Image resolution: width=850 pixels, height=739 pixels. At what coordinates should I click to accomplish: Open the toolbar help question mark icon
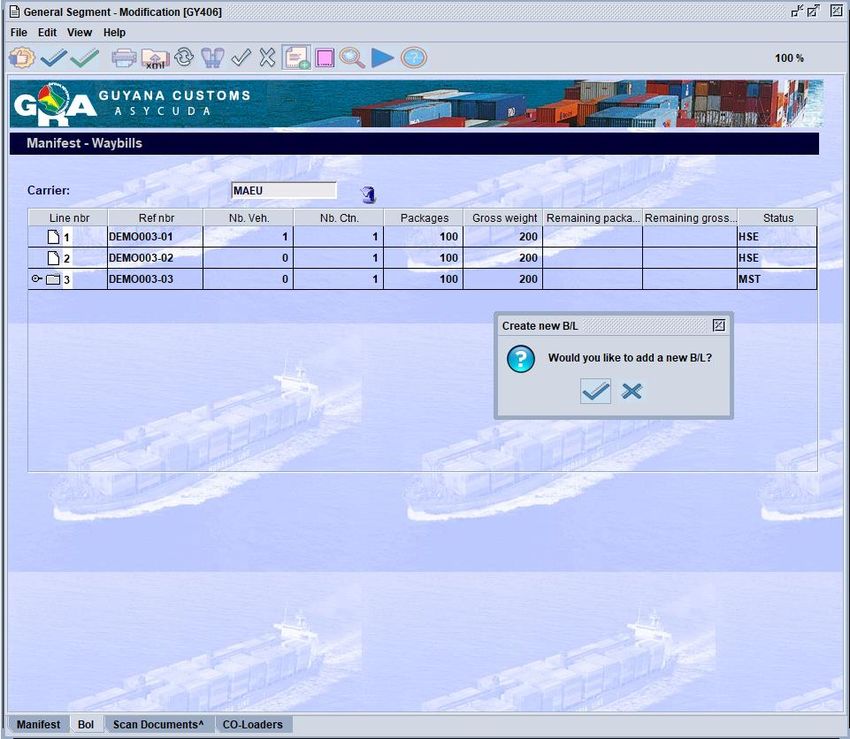[413, 58]
